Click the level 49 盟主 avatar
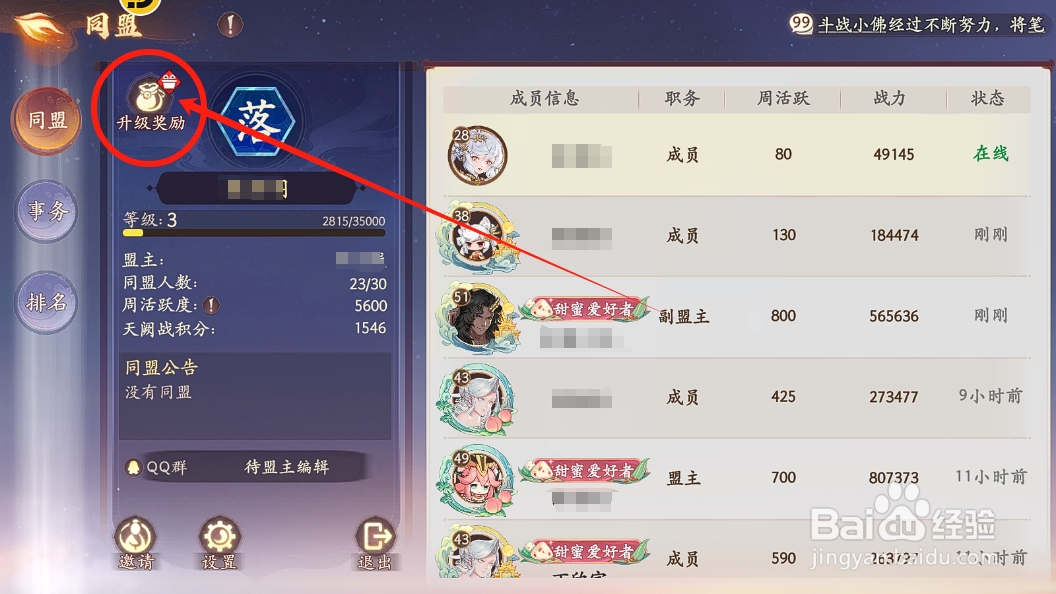The image size is (1056, 594). (x=477, y=480)
